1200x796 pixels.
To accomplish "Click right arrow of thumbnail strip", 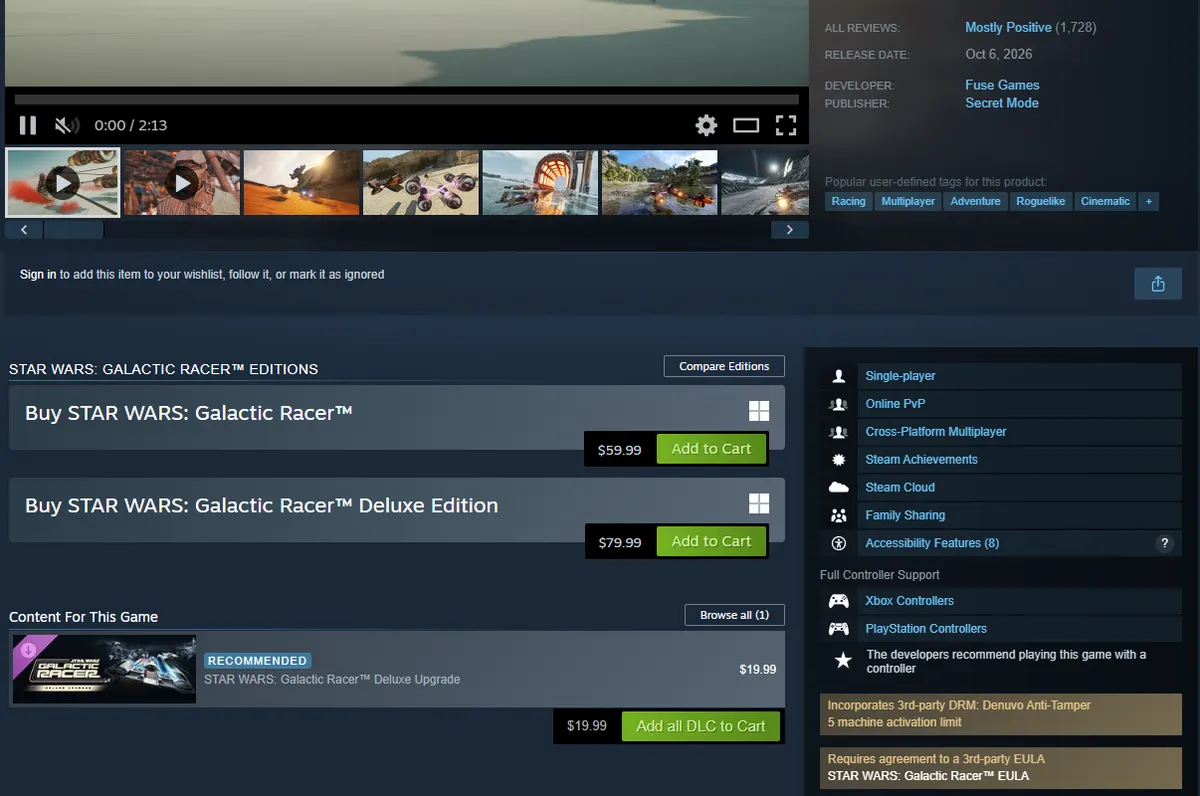I will click(x=790, y=230).
